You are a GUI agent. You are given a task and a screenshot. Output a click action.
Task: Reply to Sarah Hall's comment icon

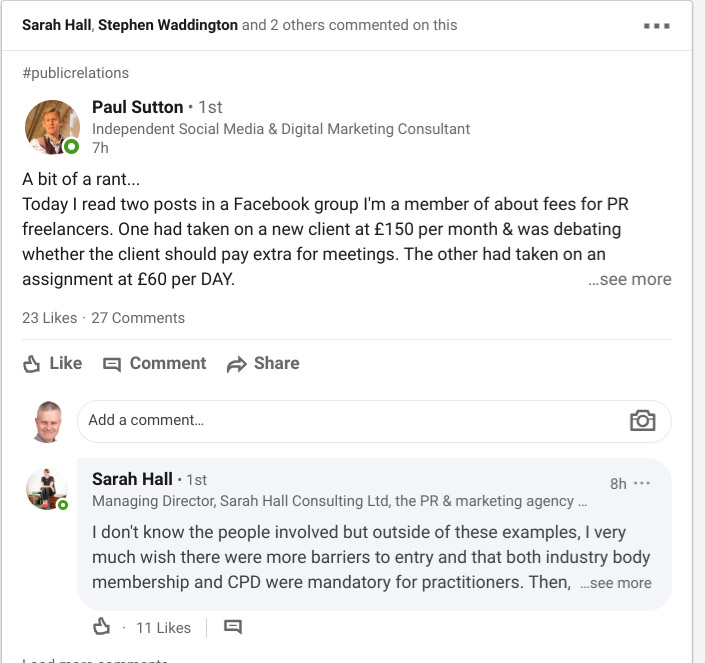[x=233, y=627]
